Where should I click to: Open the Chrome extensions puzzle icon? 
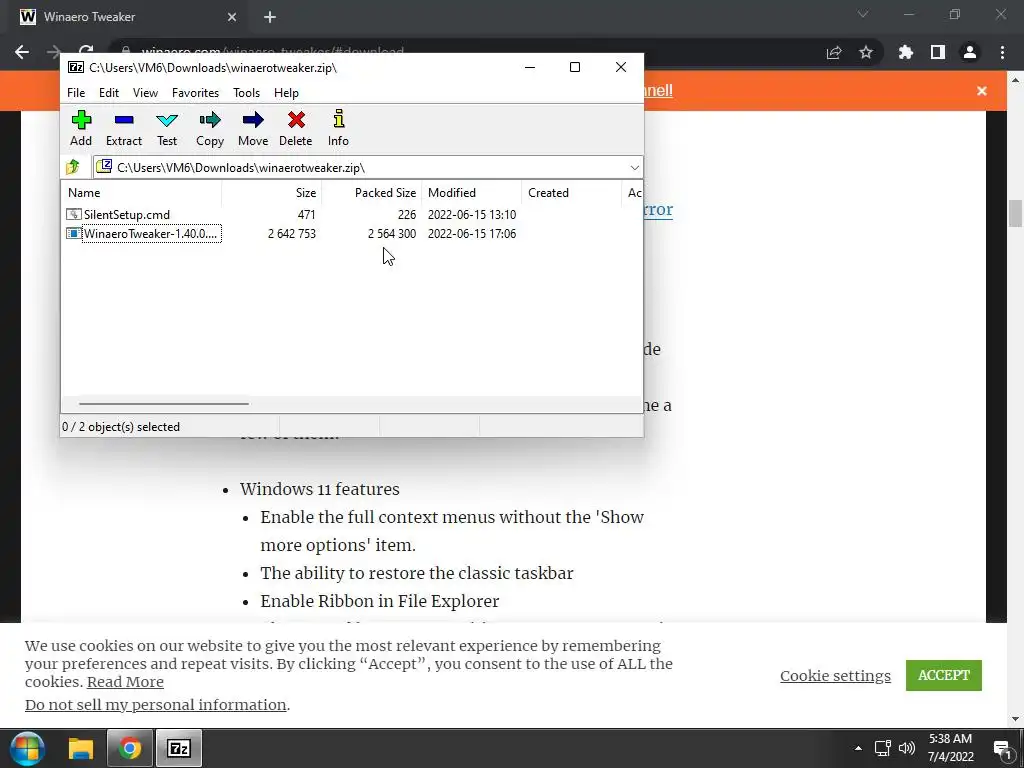906,52
